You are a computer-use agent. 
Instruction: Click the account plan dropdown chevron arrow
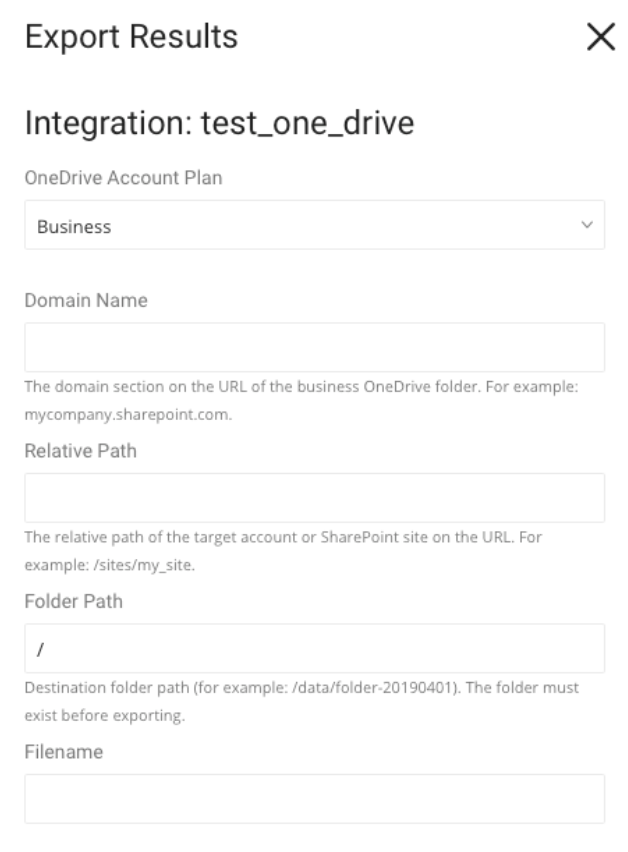(x=586, y=226)
